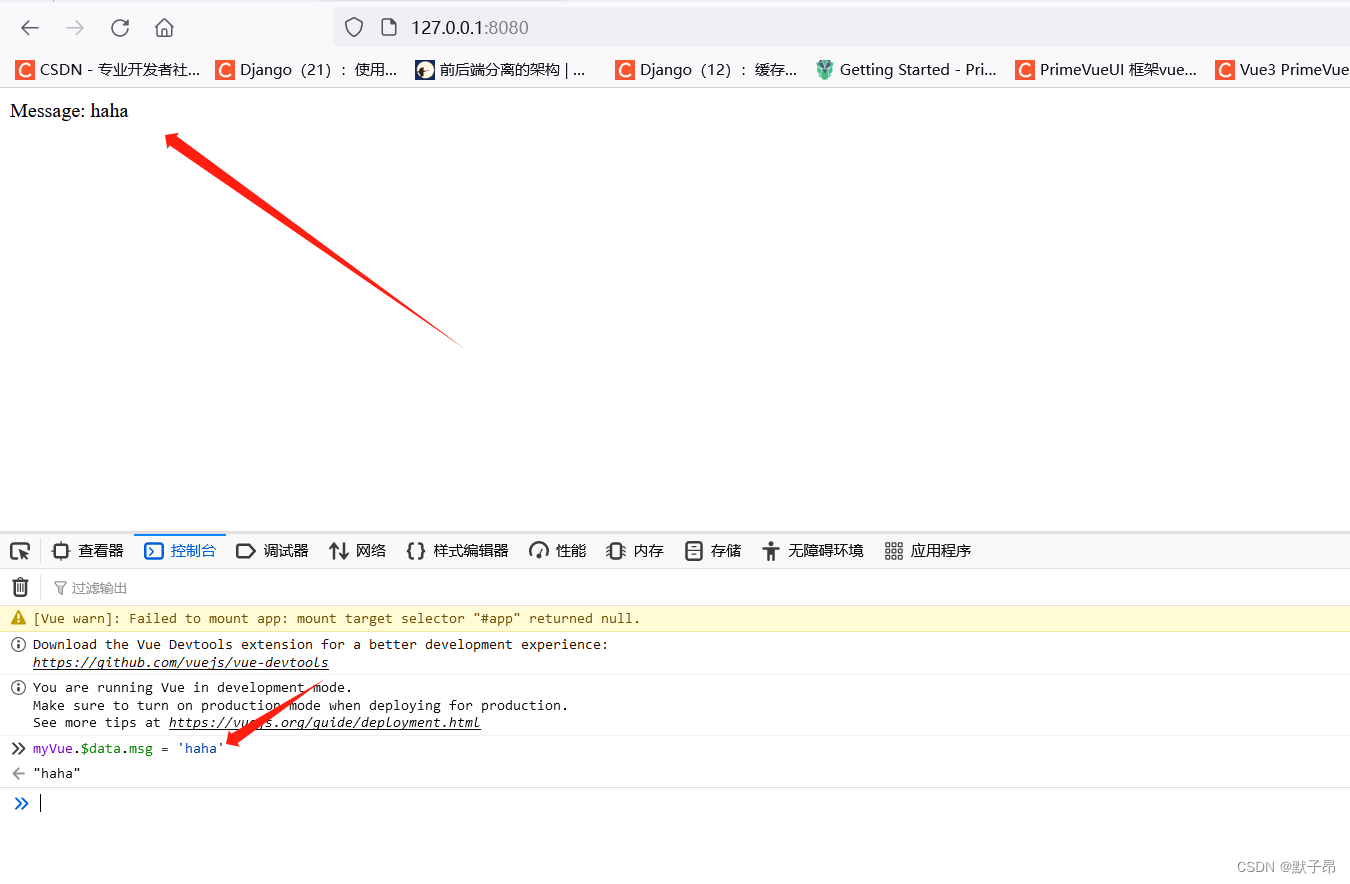This screenshot has height=884, width=1350.
Task: Switch to the 网络 network tab
Action: [x=357, y=551]
